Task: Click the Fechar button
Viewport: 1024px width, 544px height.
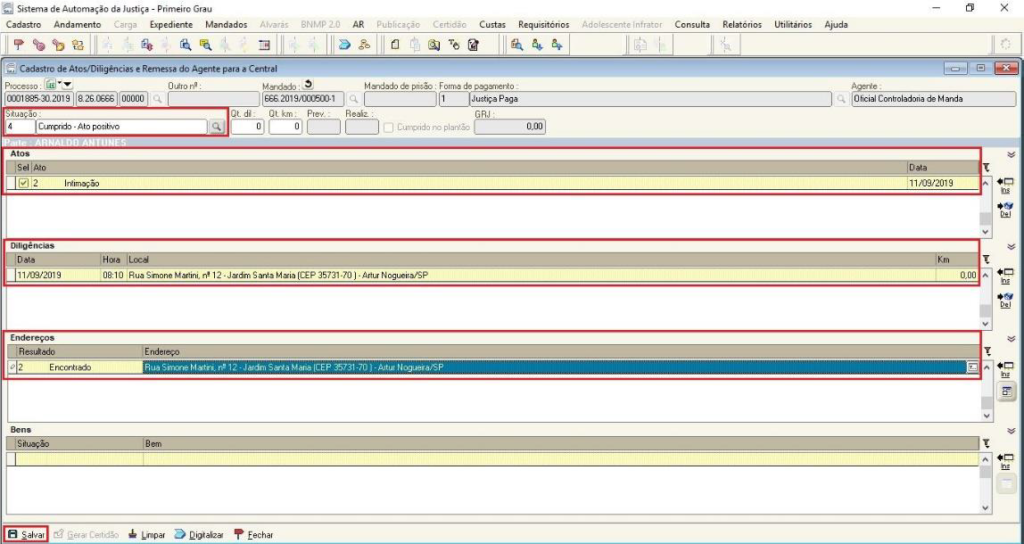Action: coord(253,534)
